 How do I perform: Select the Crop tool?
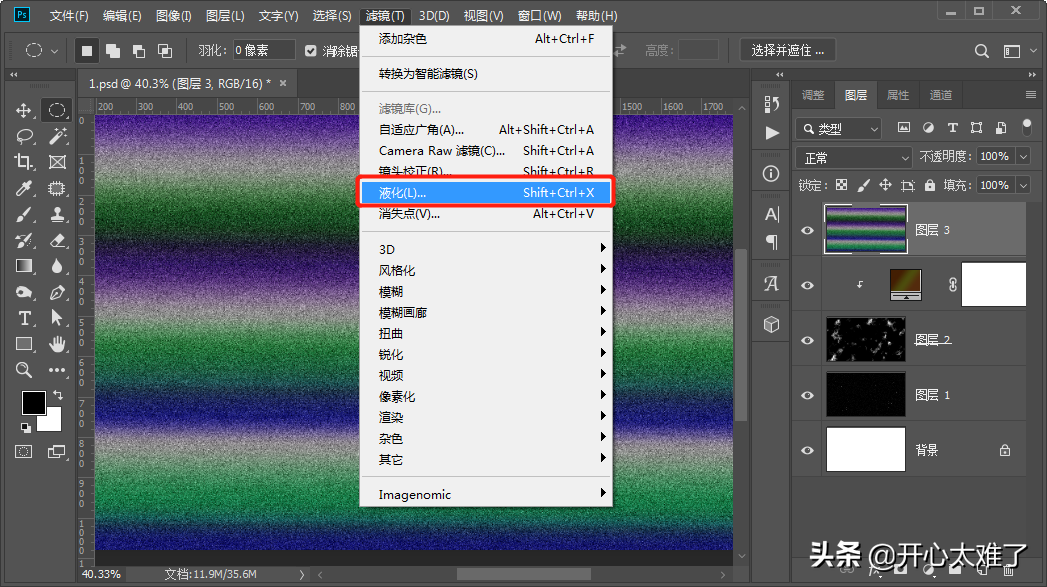point(24,162)
